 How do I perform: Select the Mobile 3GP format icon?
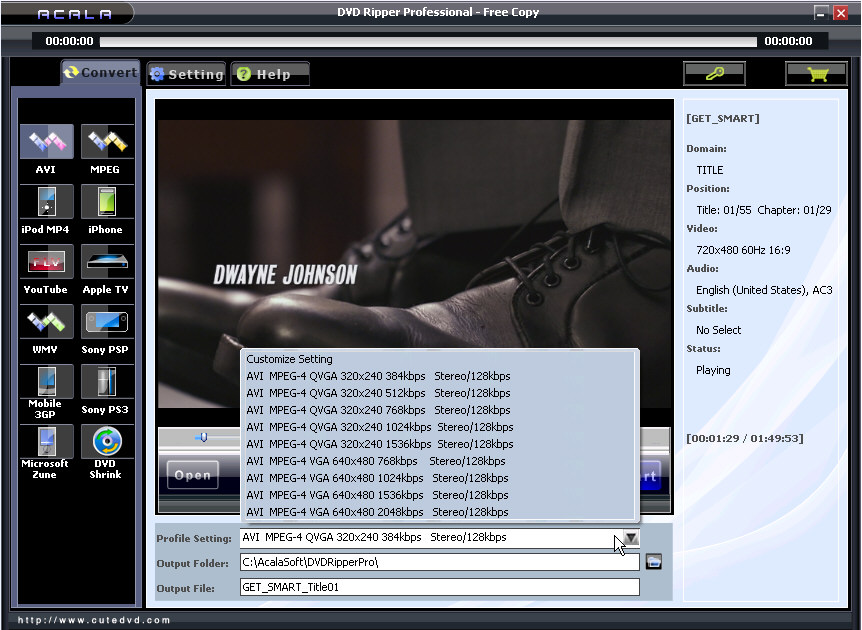pos(47,382)
